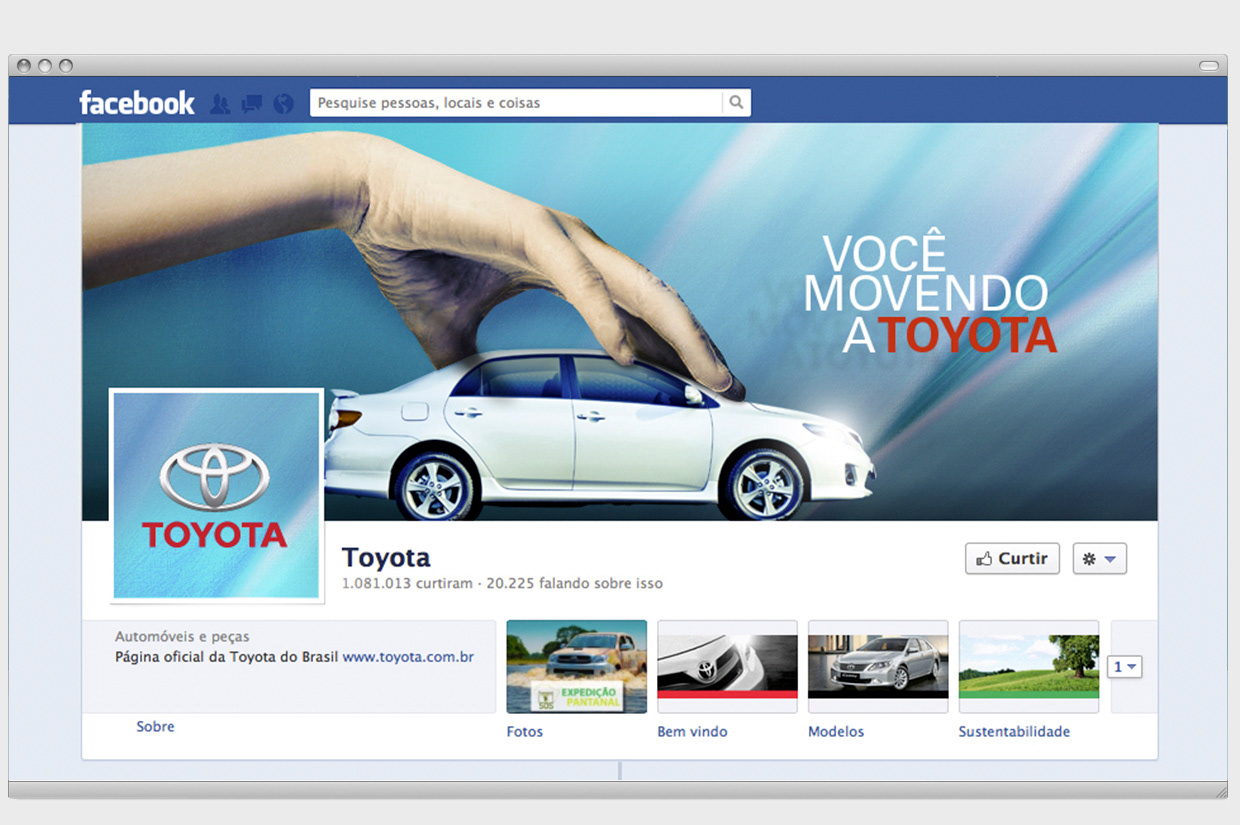Open the Bem vindo thumbnail

(x=727, y=666)
